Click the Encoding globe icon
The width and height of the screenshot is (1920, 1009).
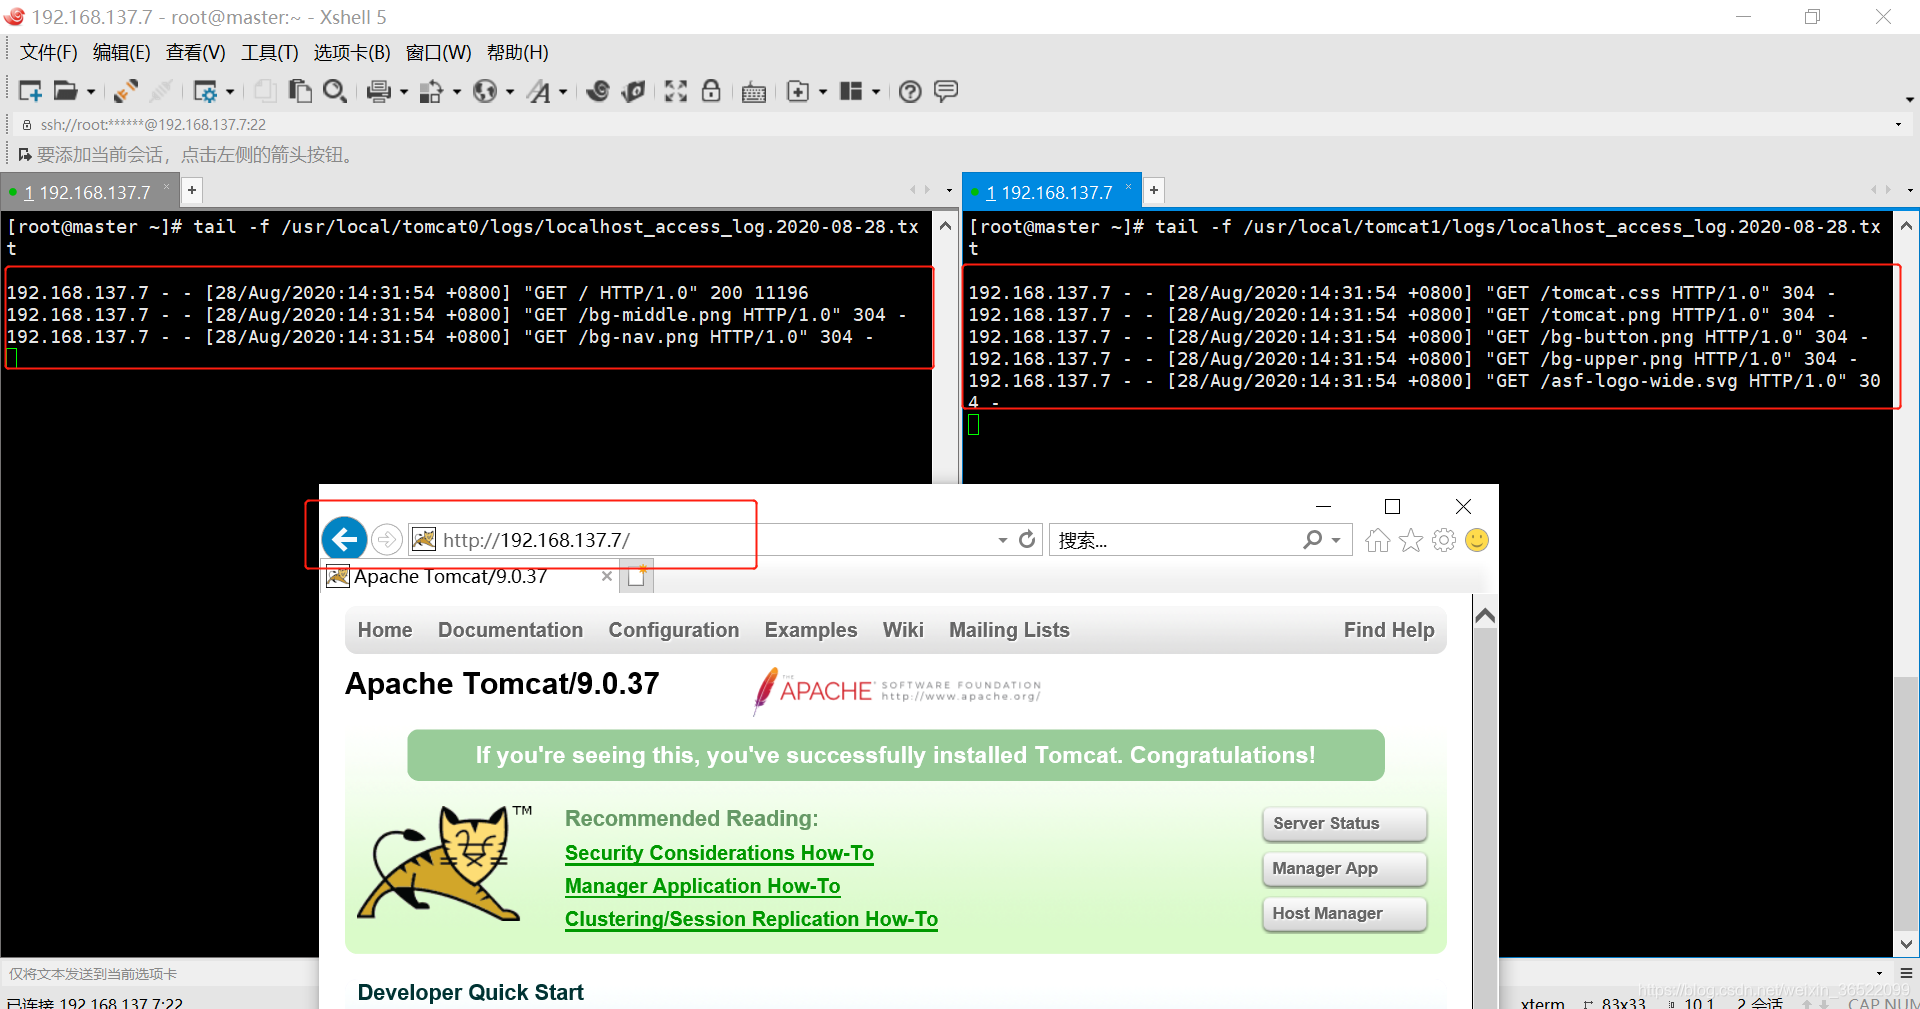click(x=485, y=91)
